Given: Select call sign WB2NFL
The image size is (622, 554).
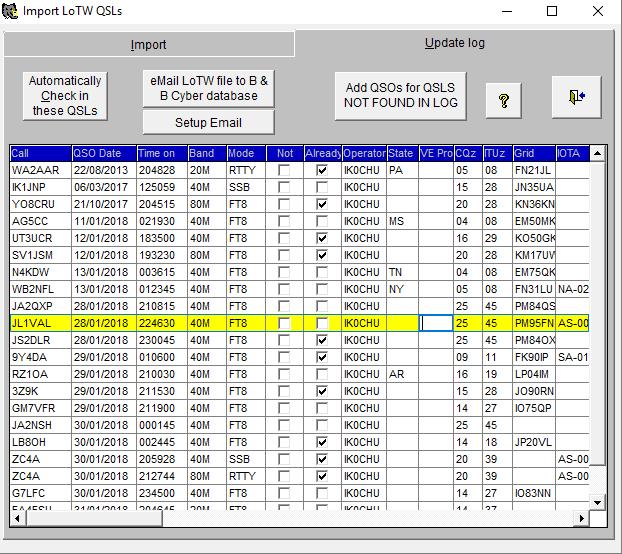Looking at the screenshot, I should (x=33, y=289).
